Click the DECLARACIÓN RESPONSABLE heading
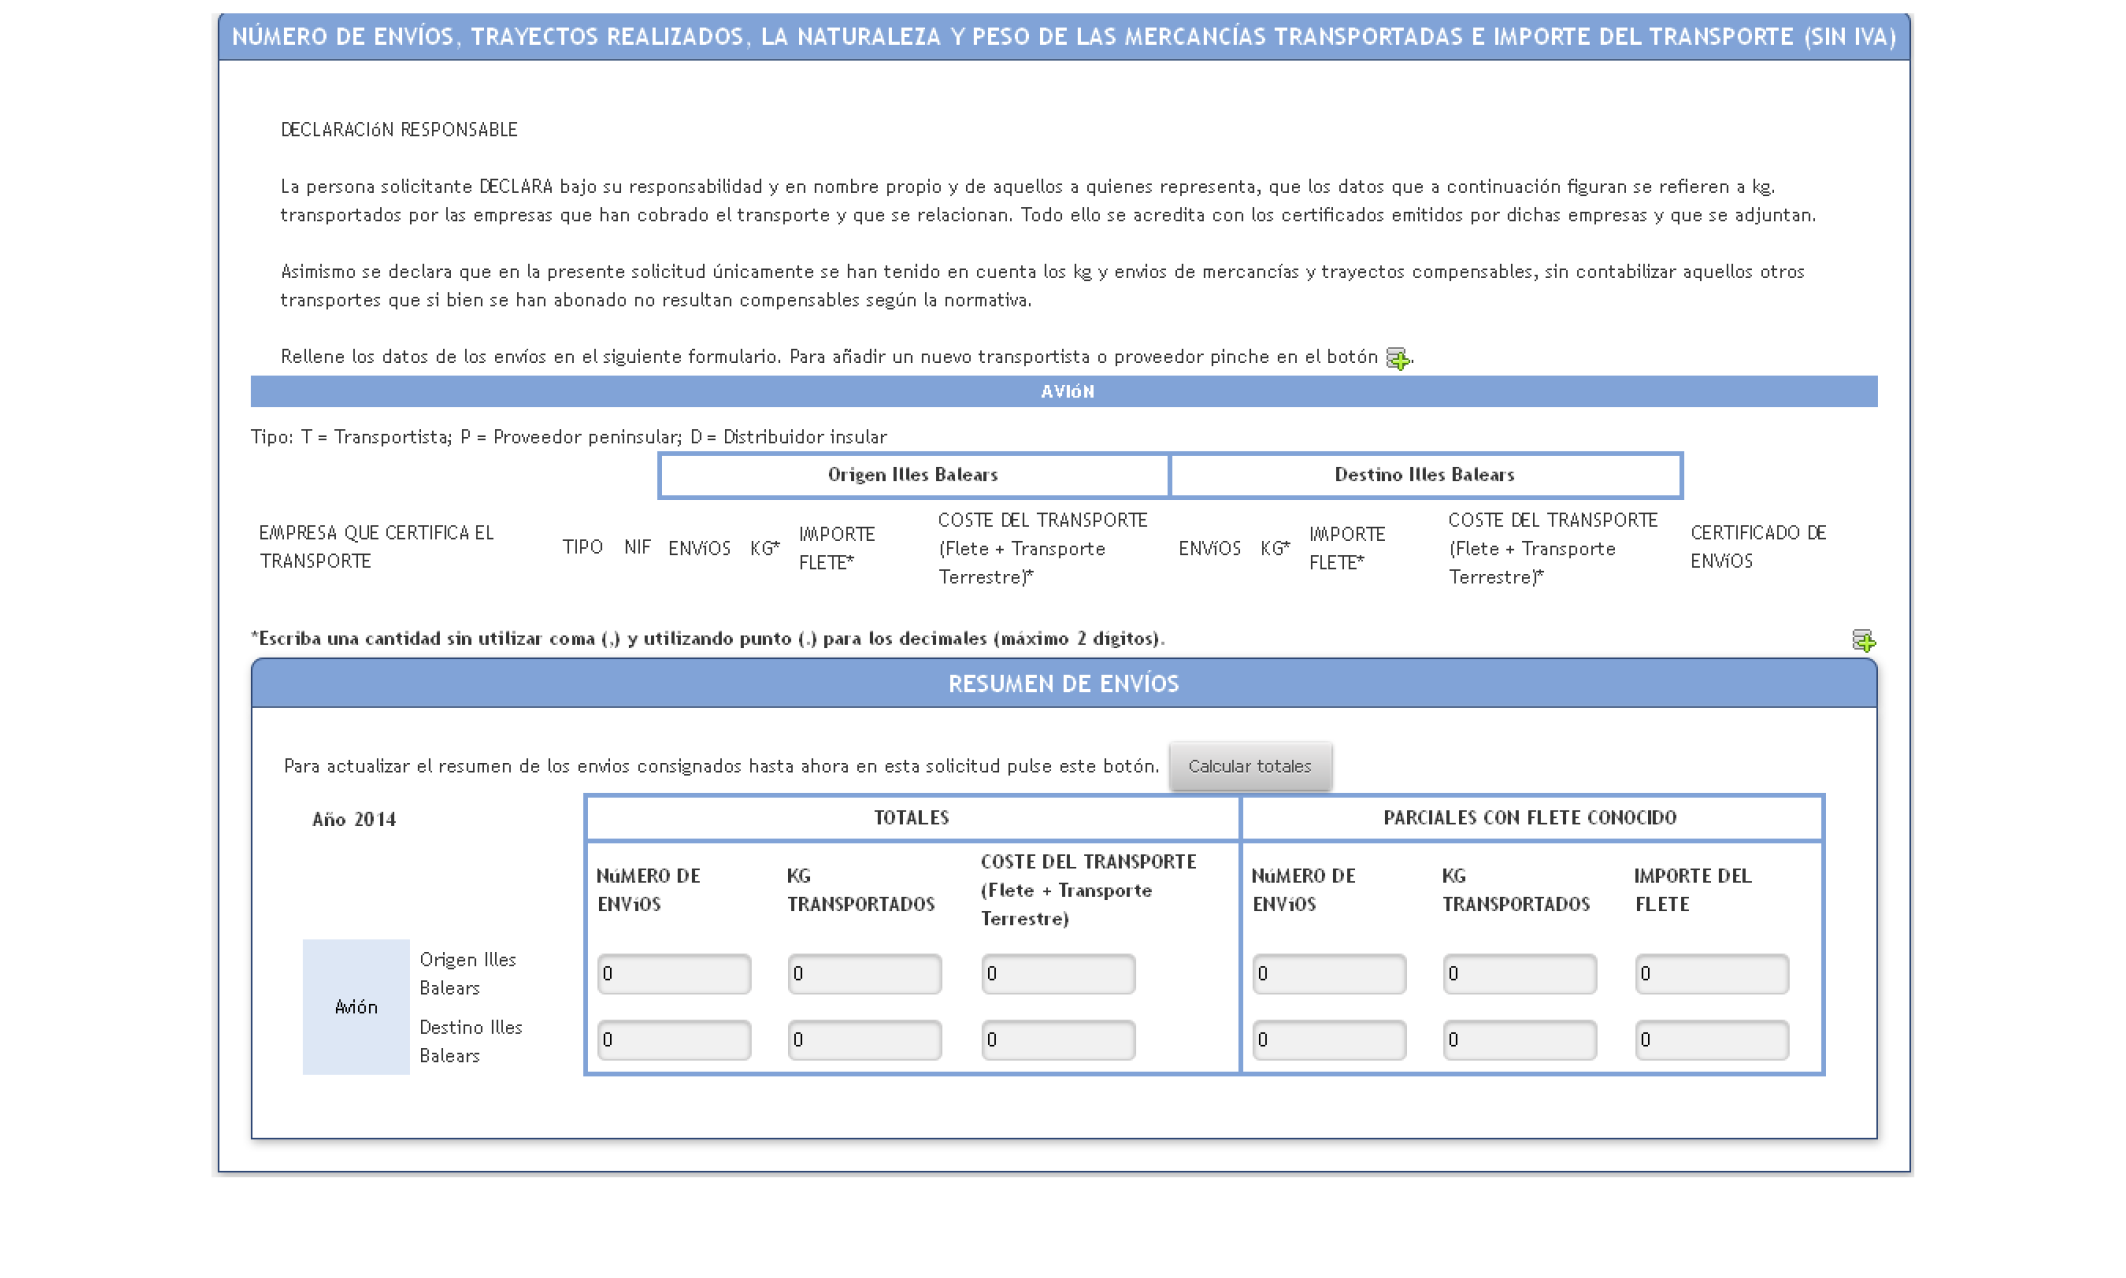The width and height of the screenshot is (2126, 1278). click(x=399, y=130)
